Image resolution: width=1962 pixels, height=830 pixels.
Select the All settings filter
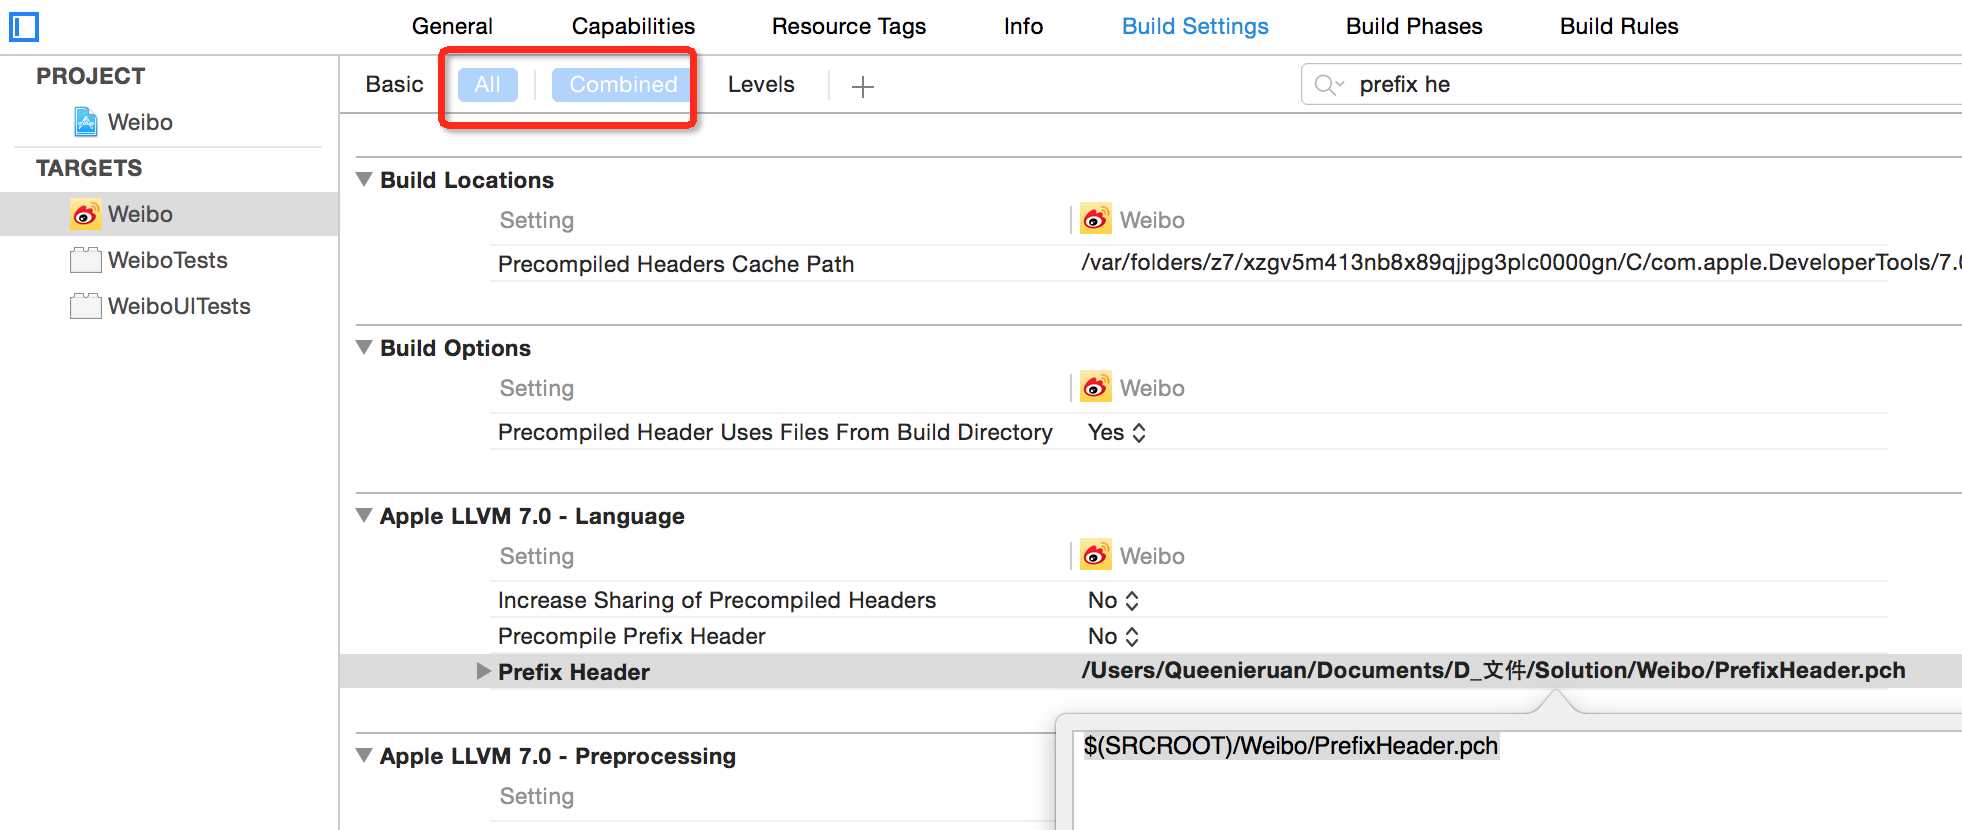488,85
